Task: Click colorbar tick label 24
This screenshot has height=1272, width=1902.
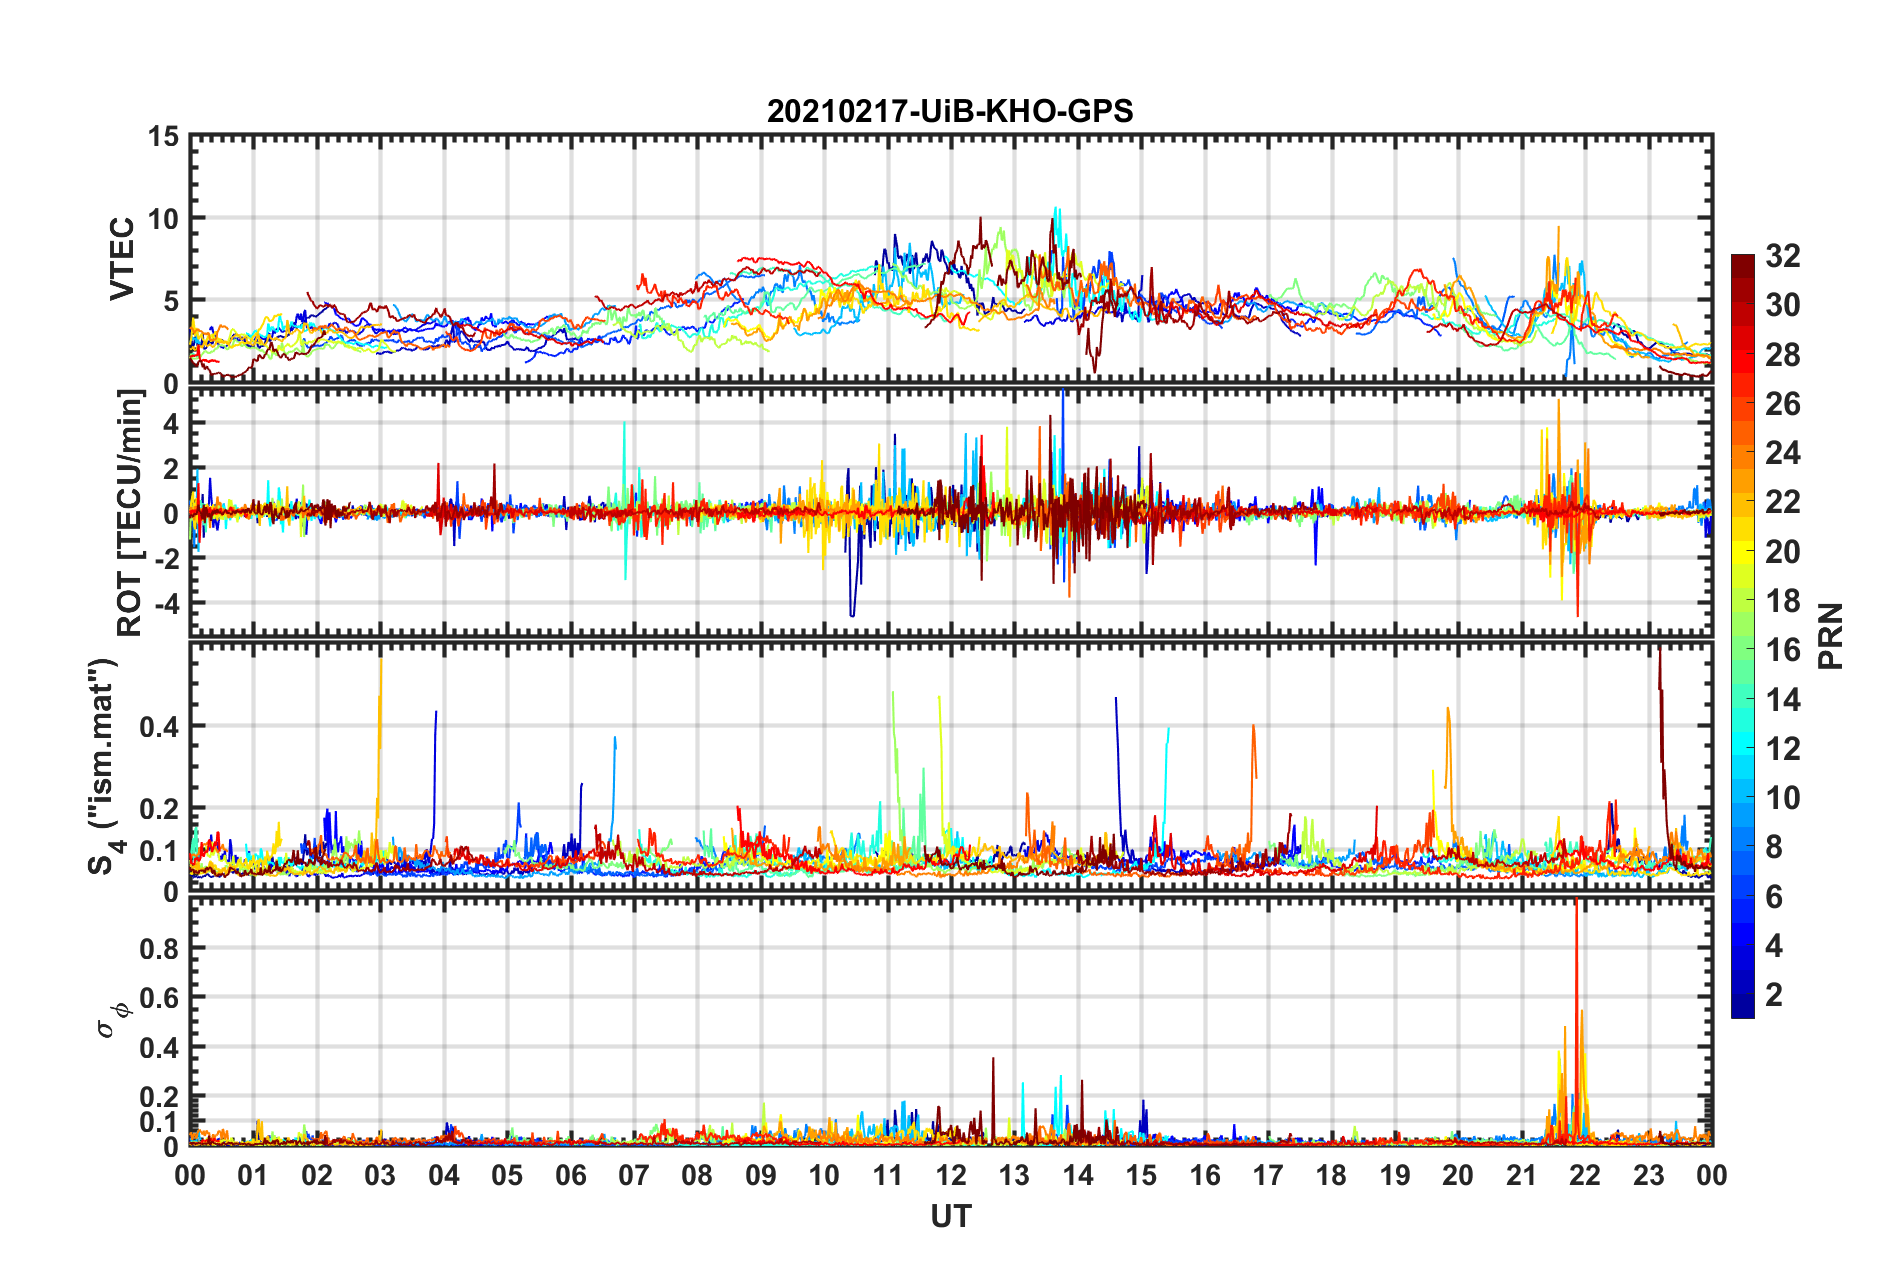Action: [x=1783, y=453]
